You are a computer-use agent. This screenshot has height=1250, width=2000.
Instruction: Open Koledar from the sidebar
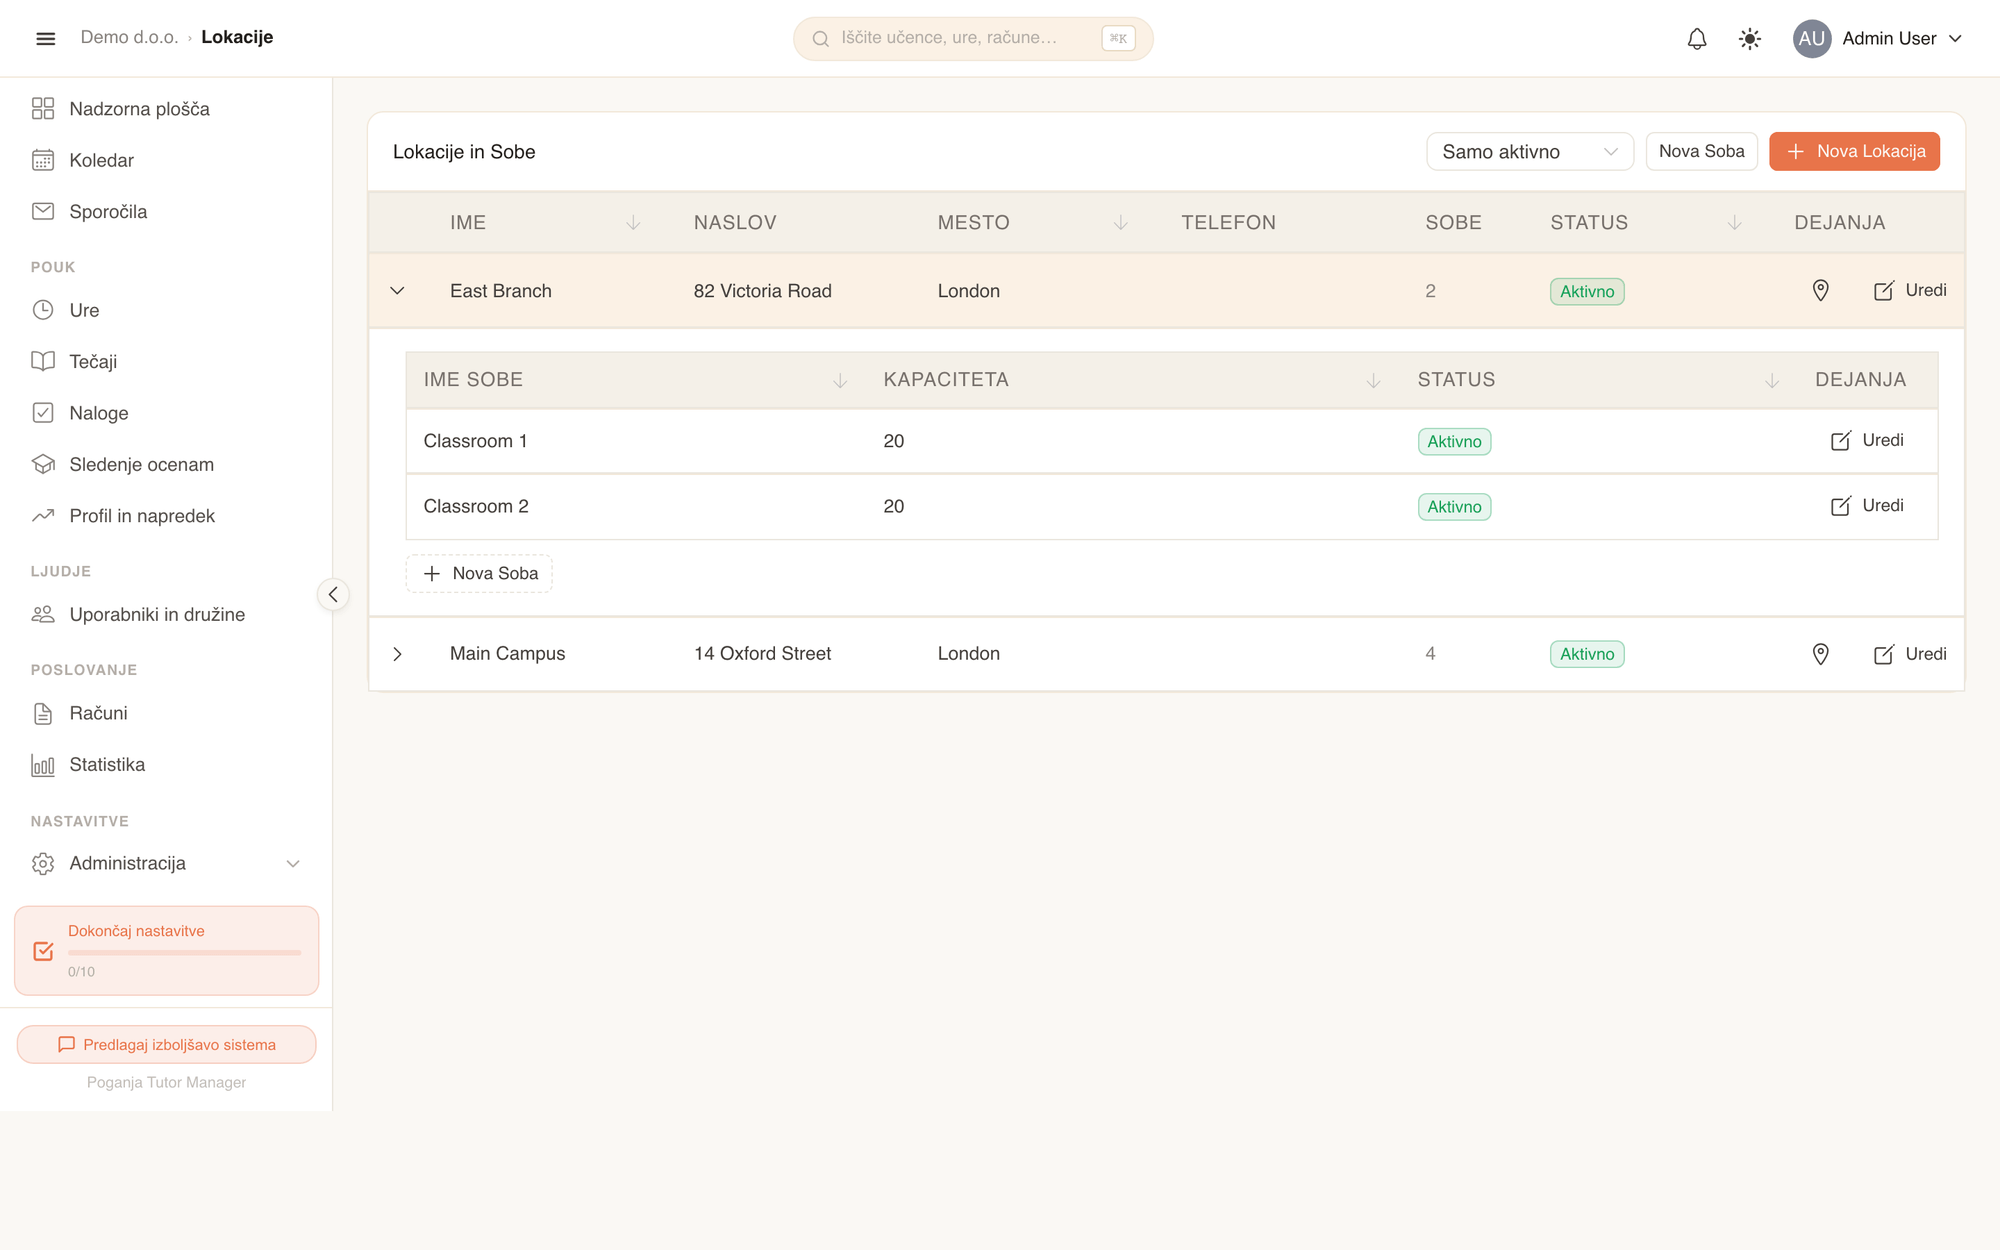(101, 160)
